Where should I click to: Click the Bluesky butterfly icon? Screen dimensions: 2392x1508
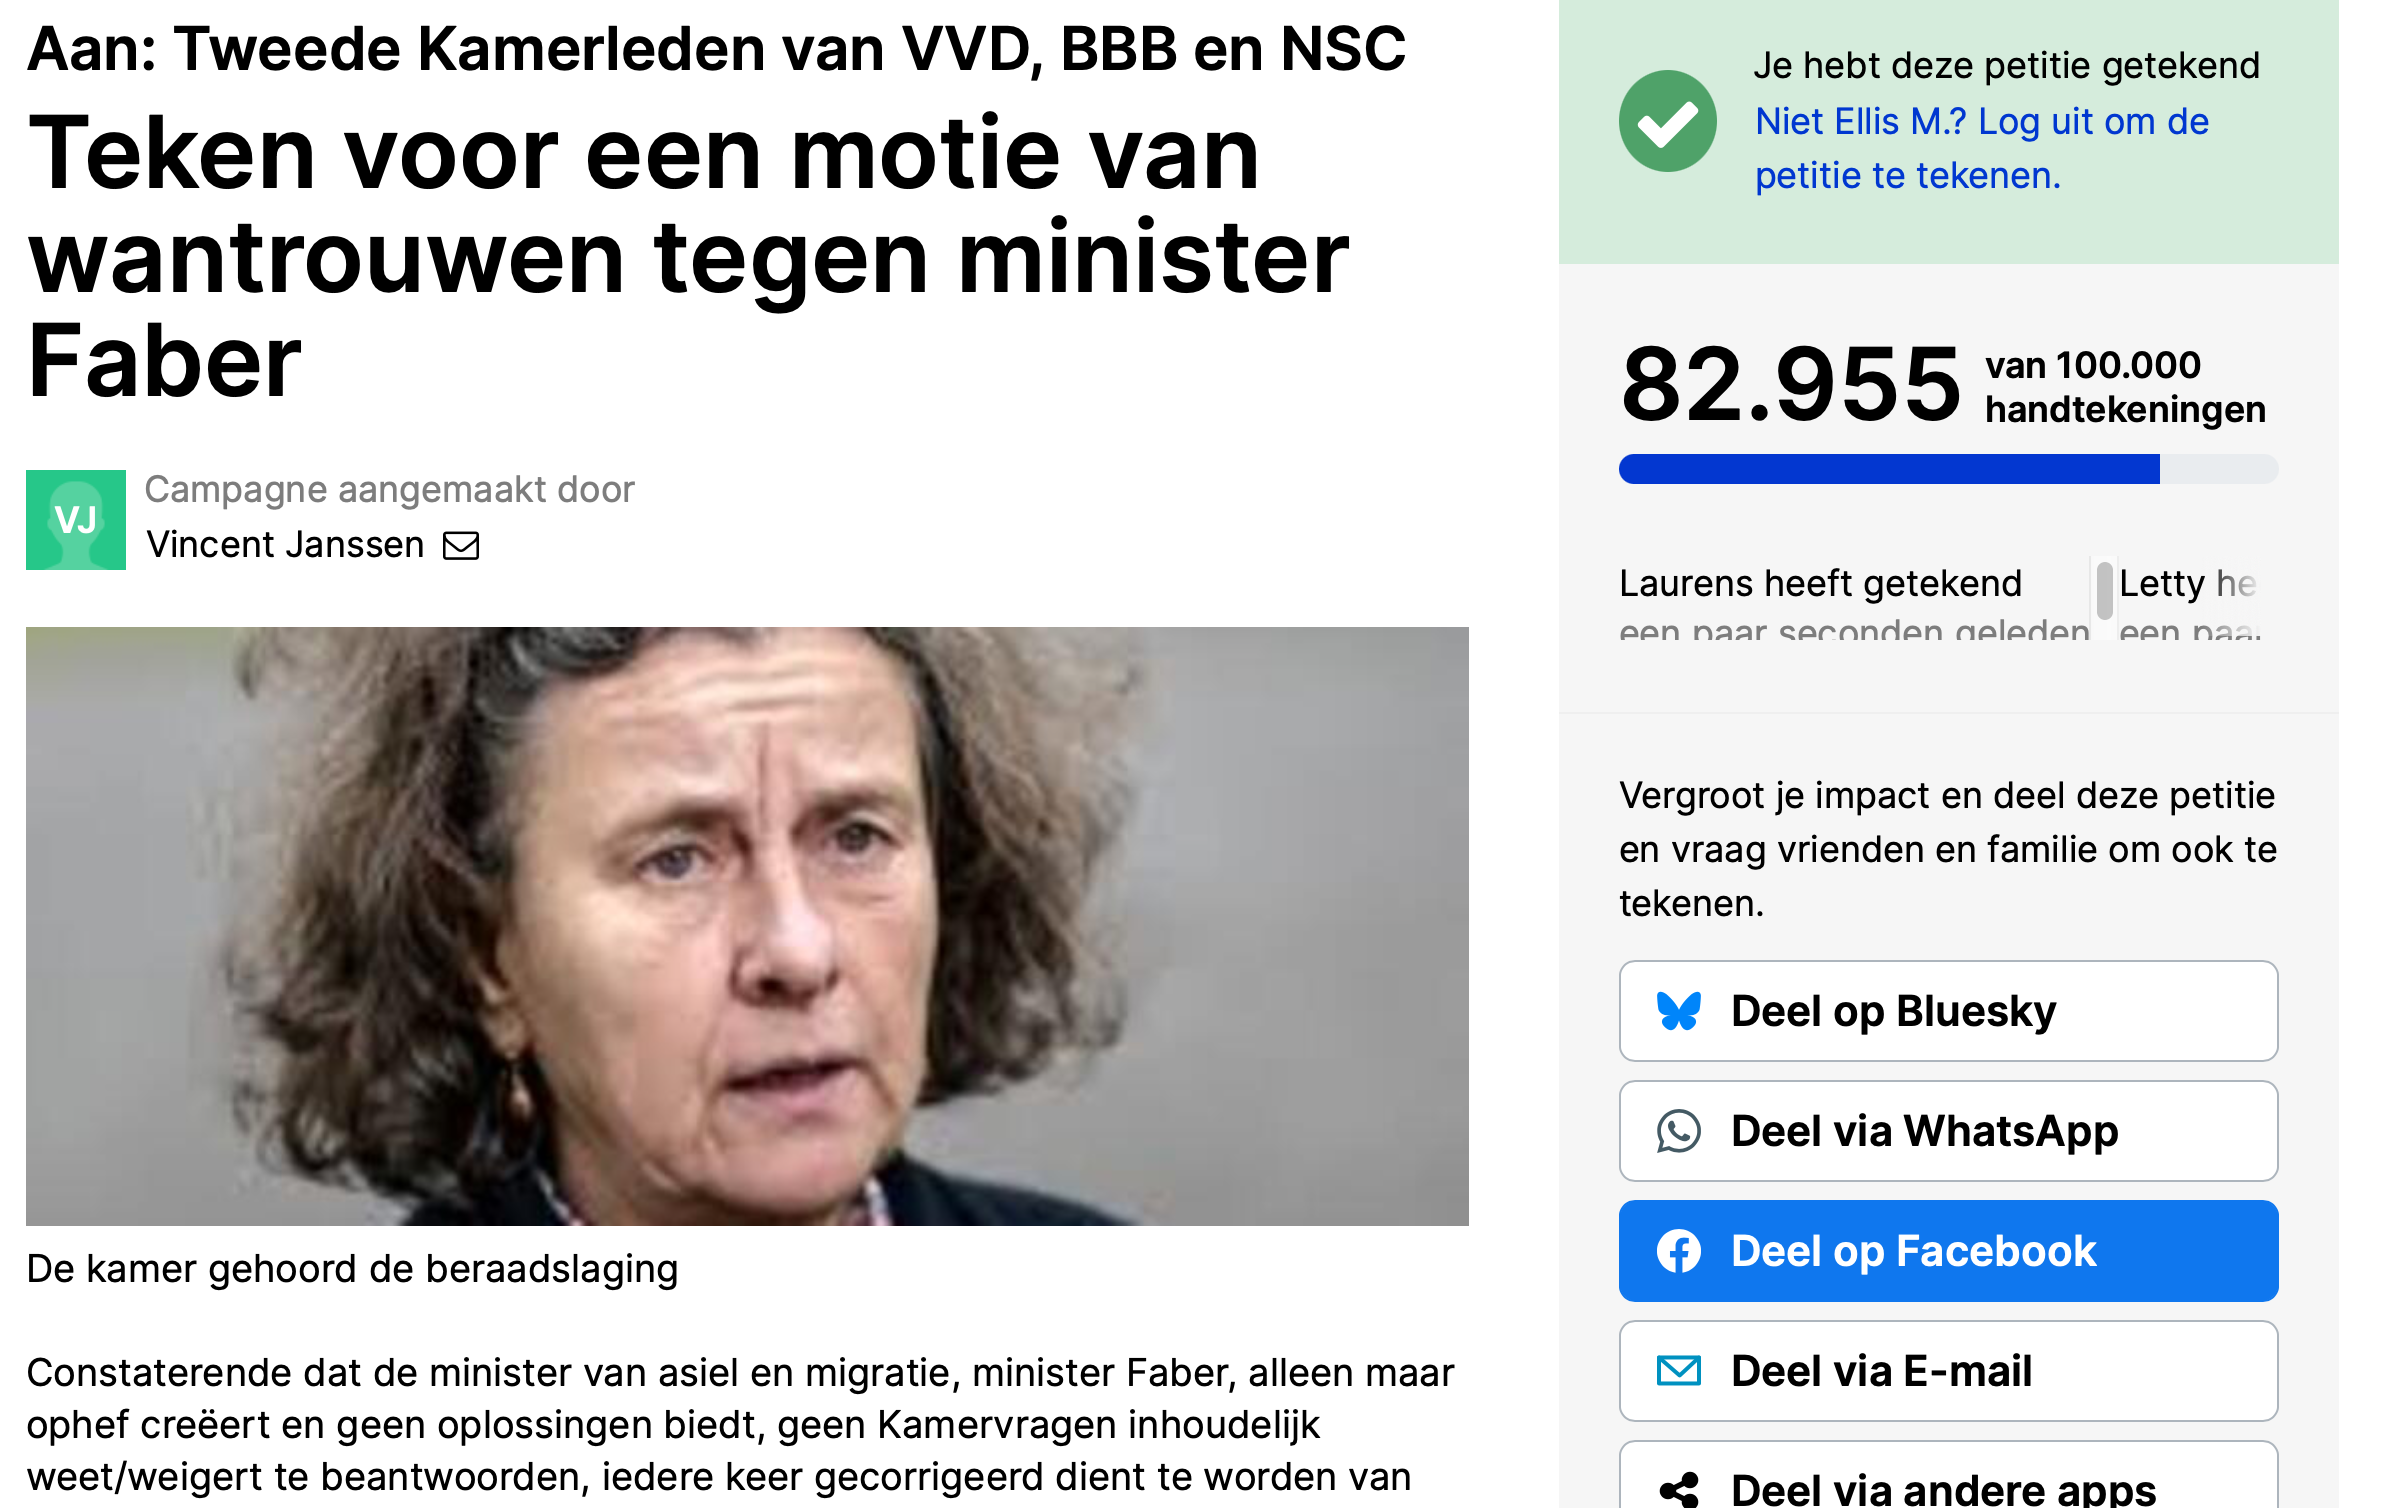(1678, 1011)
